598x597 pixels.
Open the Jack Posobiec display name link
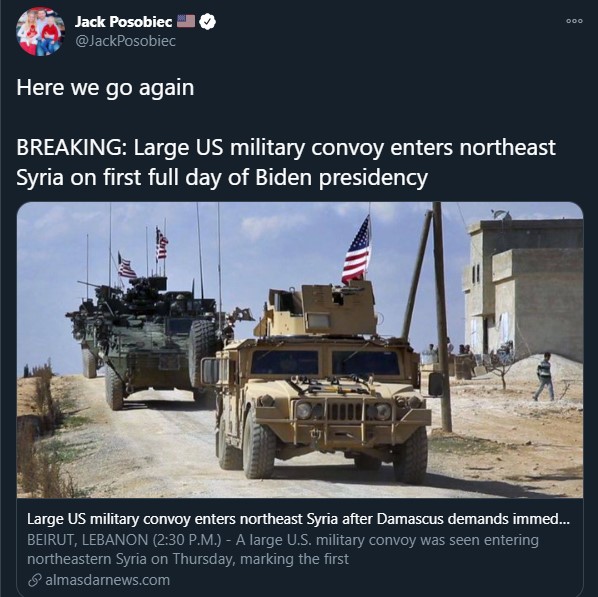[x=123, y=22]
